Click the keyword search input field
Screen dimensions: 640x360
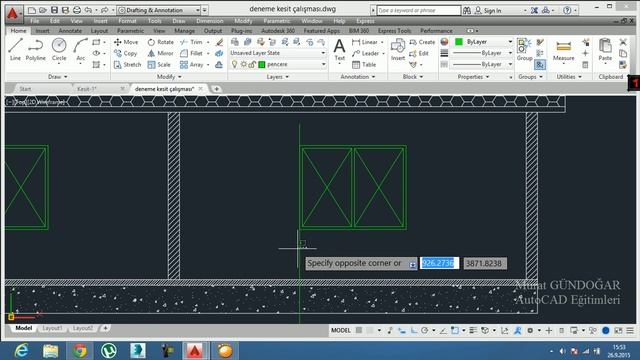tap(418, 10)
